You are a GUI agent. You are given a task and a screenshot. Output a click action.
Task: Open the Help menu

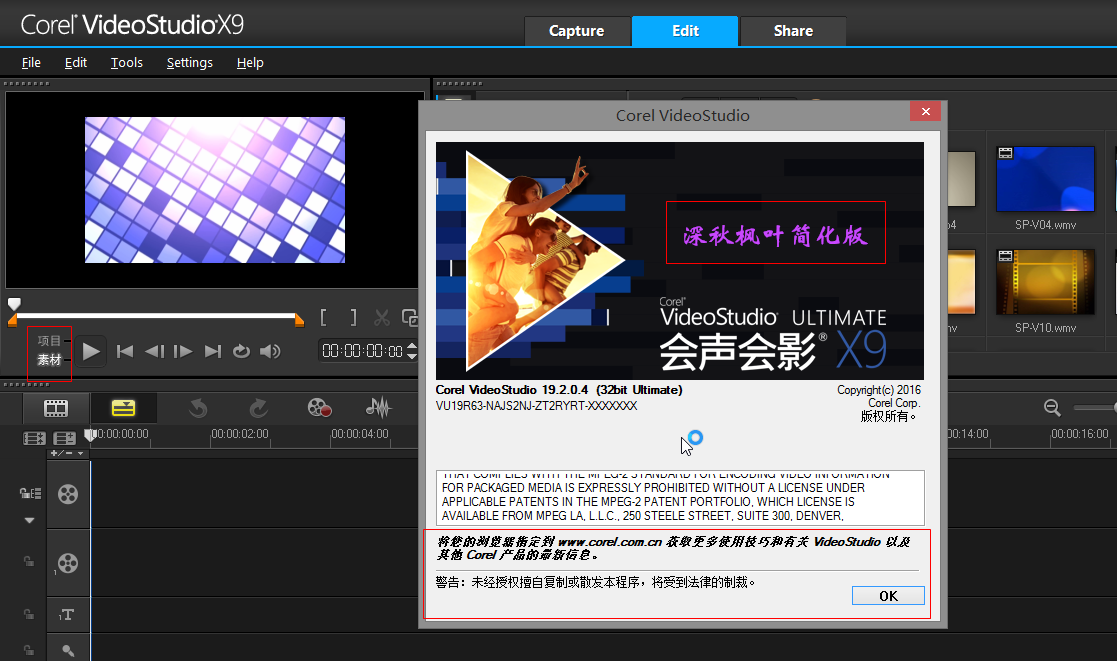[250, 63]
